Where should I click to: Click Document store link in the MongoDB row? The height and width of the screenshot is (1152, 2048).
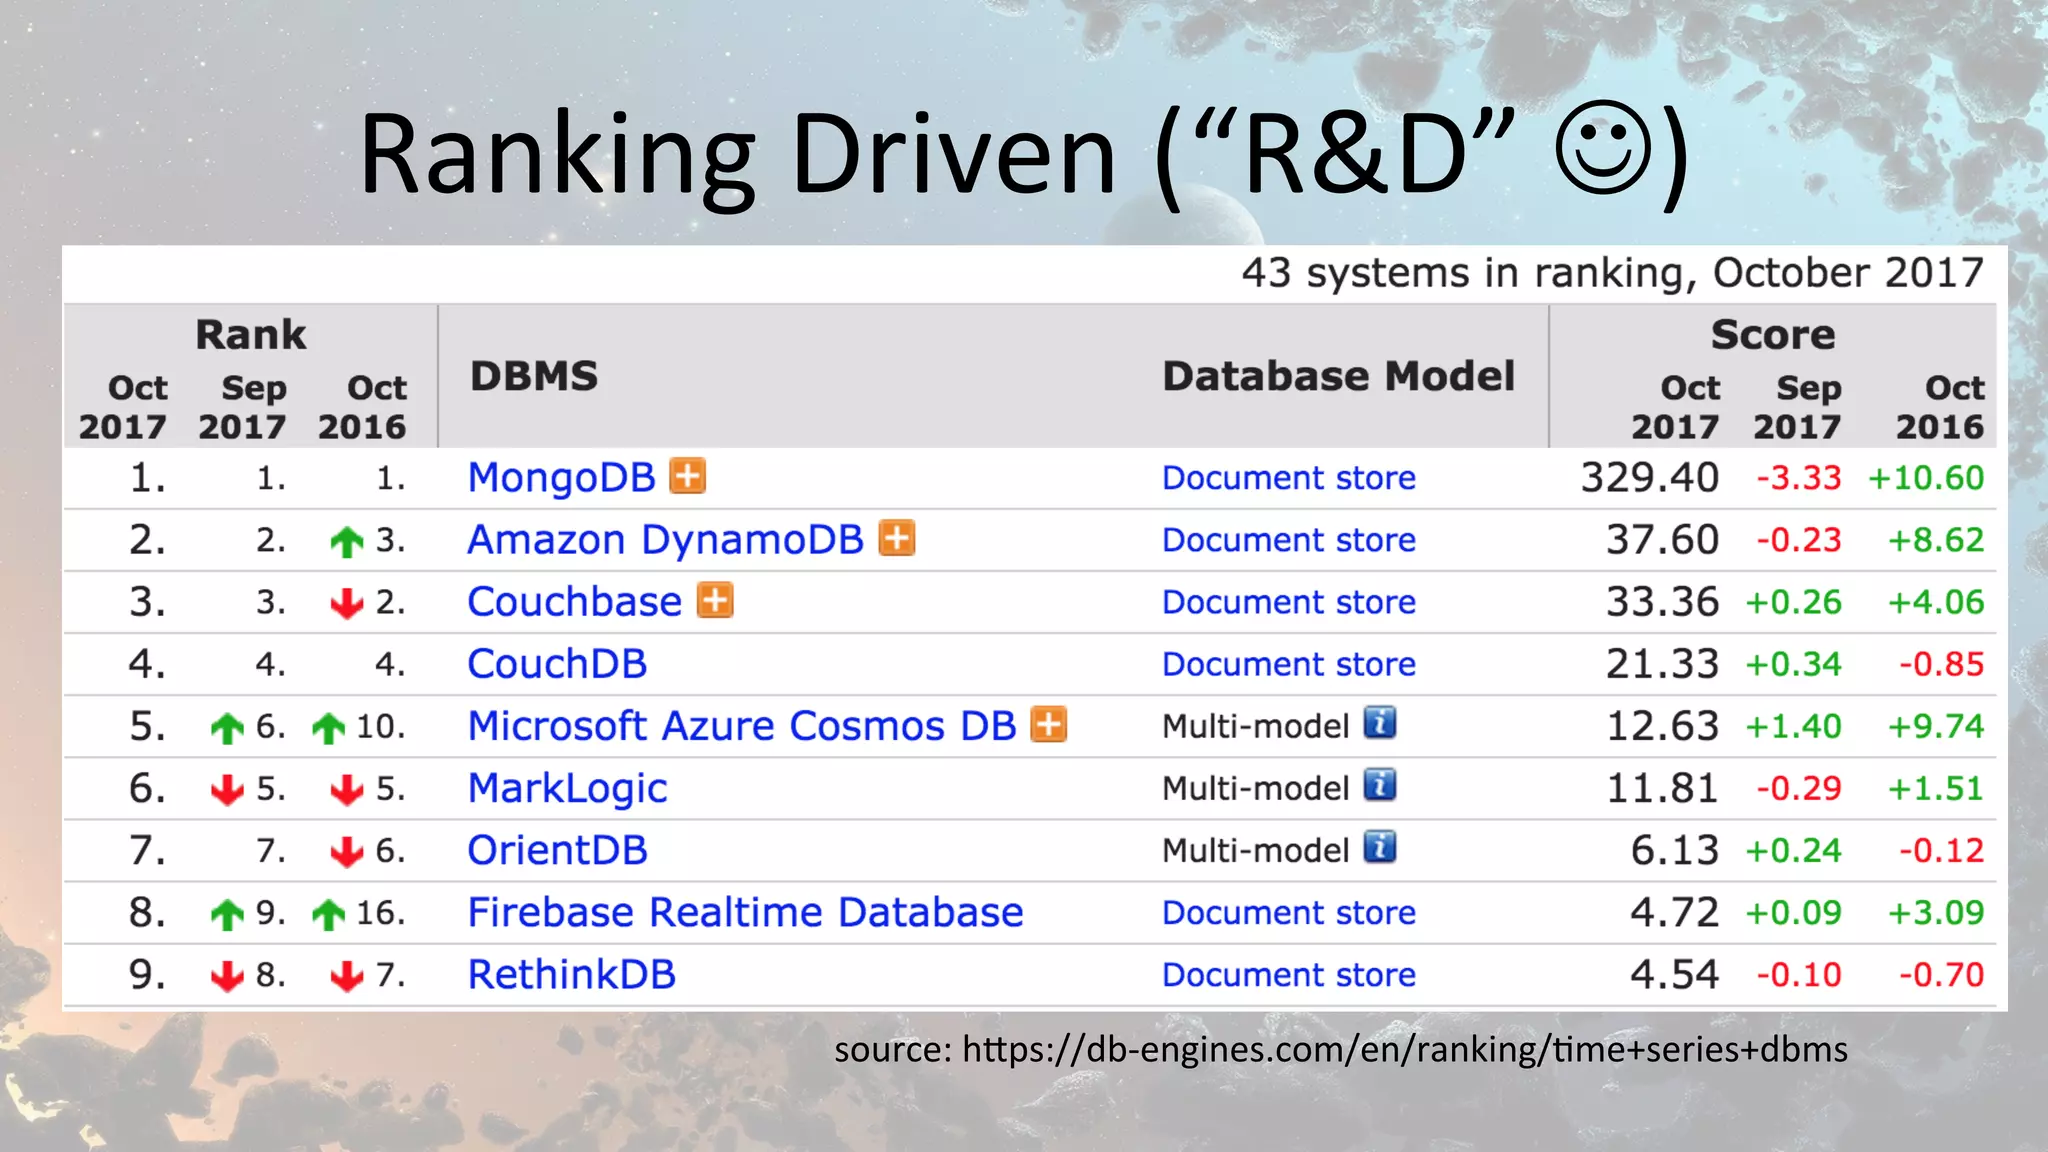point(1289,478)
